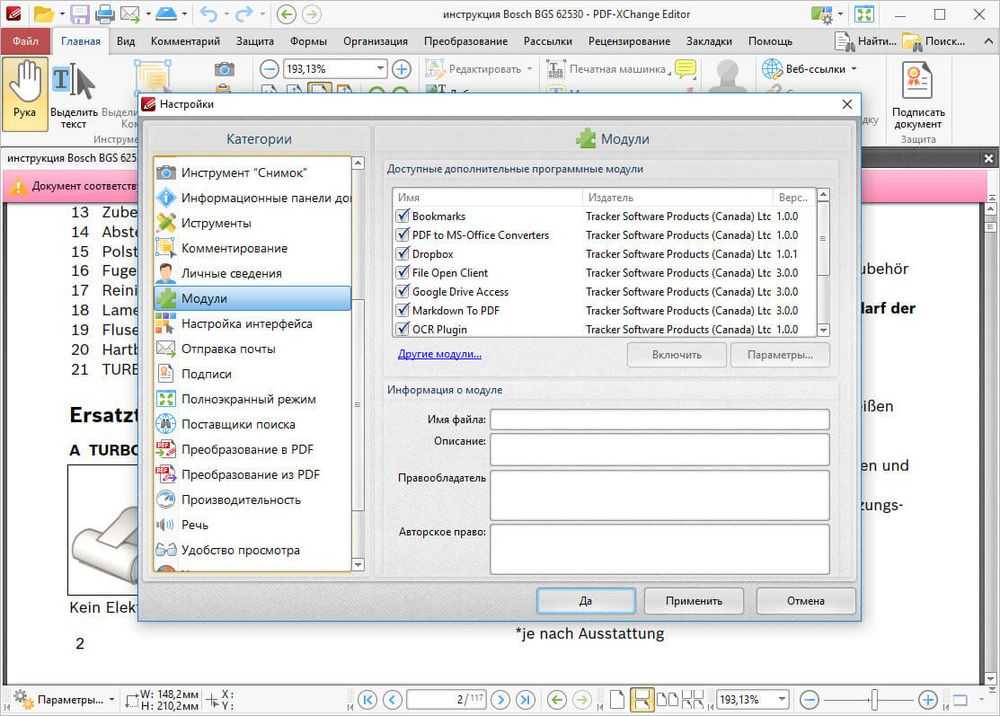The width and height of the screenshot is (1000, 716).
Task: Click the zoom slider in status bar
Action: tap(874, 699)
